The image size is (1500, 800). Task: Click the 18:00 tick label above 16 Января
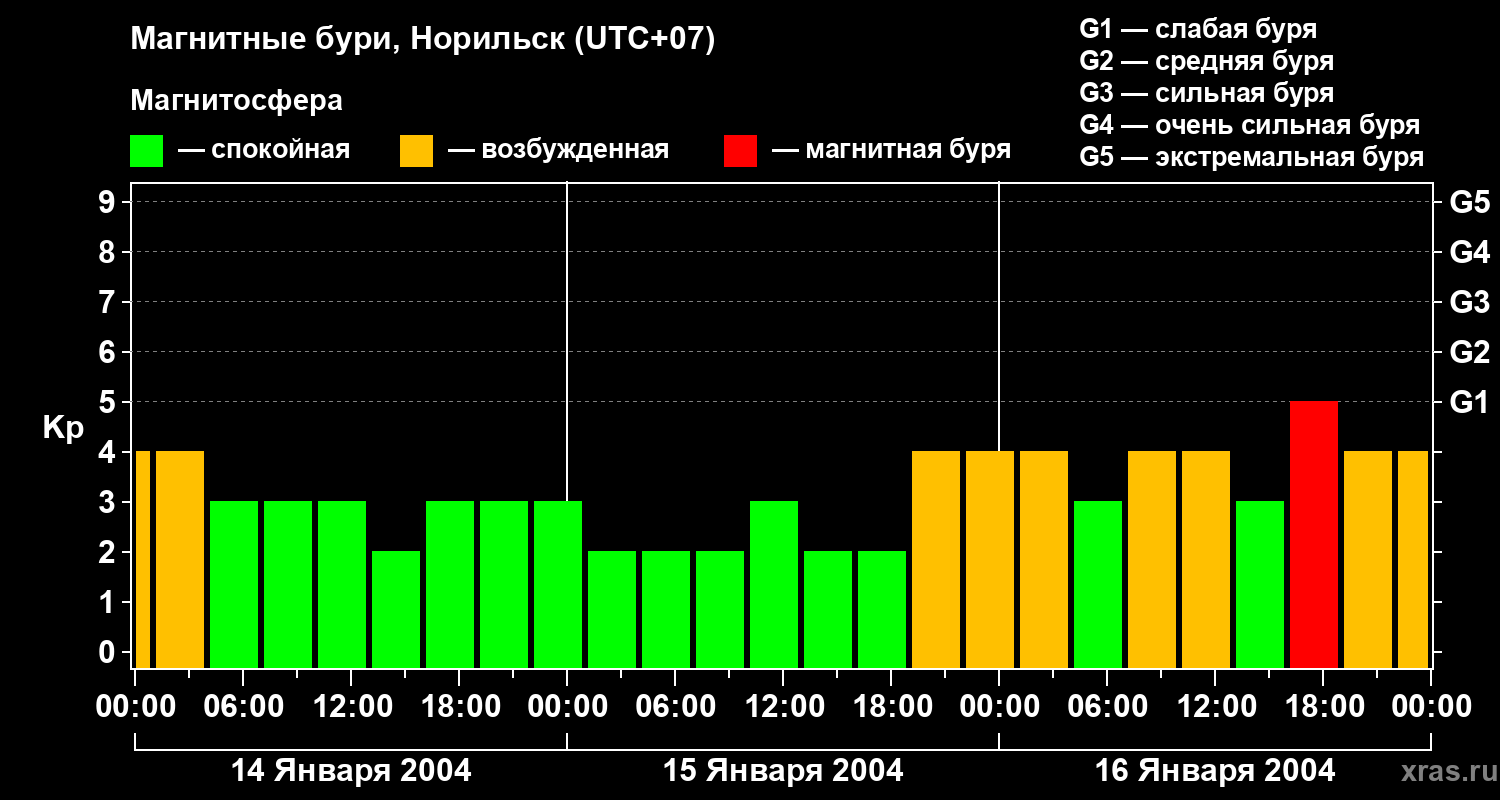(x=1323, y=707)
